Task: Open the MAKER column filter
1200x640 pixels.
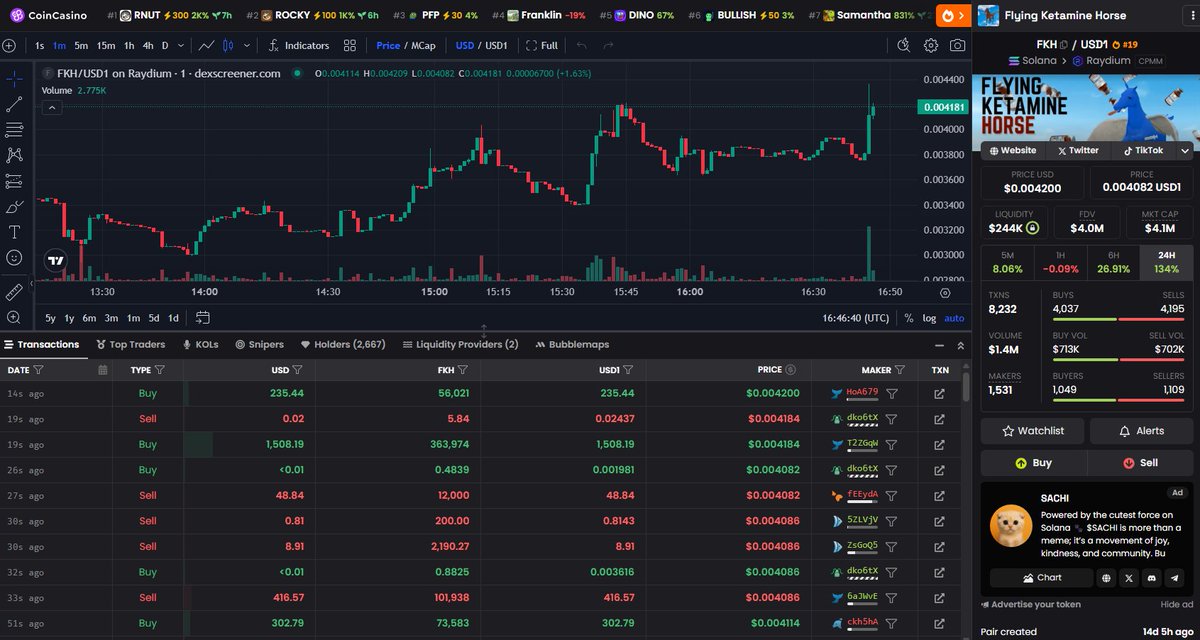Action: 900,370
